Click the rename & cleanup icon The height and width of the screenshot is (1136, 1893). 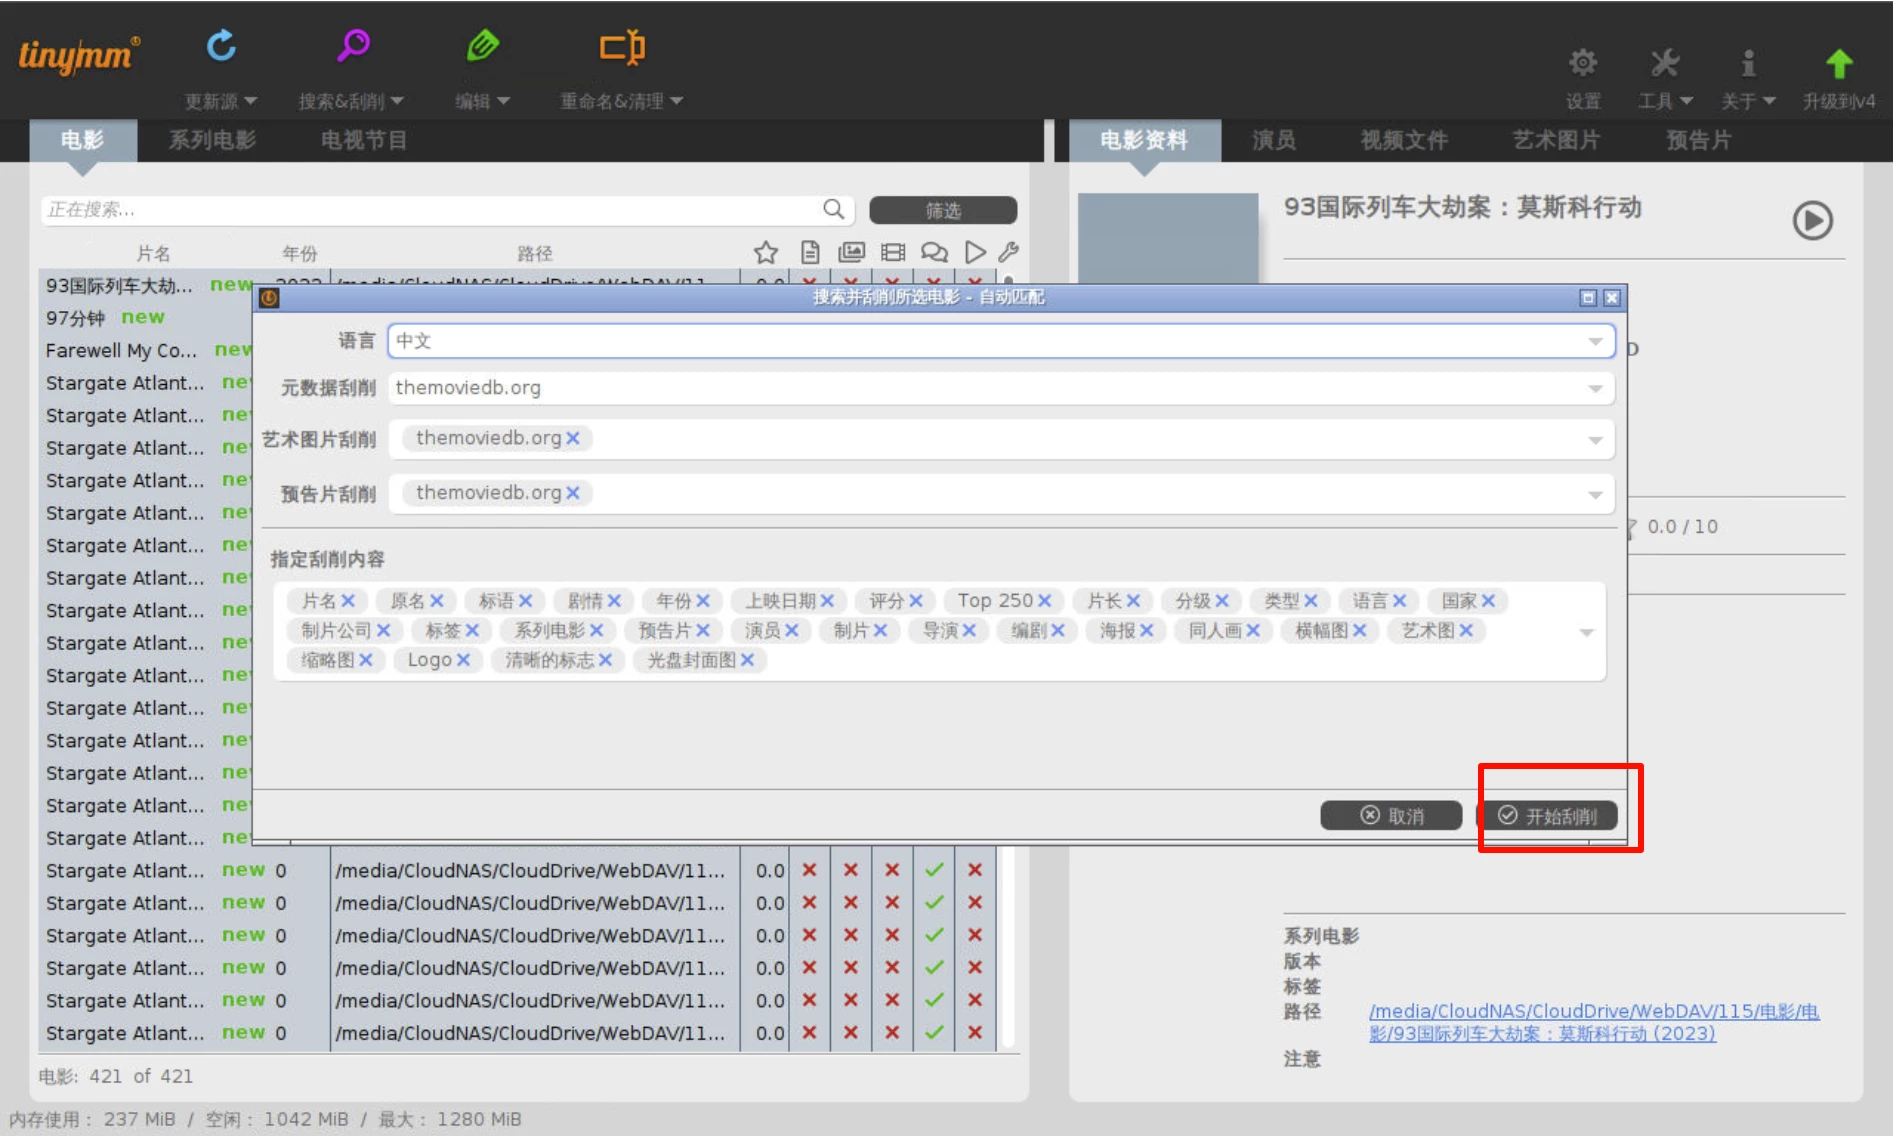621,47
